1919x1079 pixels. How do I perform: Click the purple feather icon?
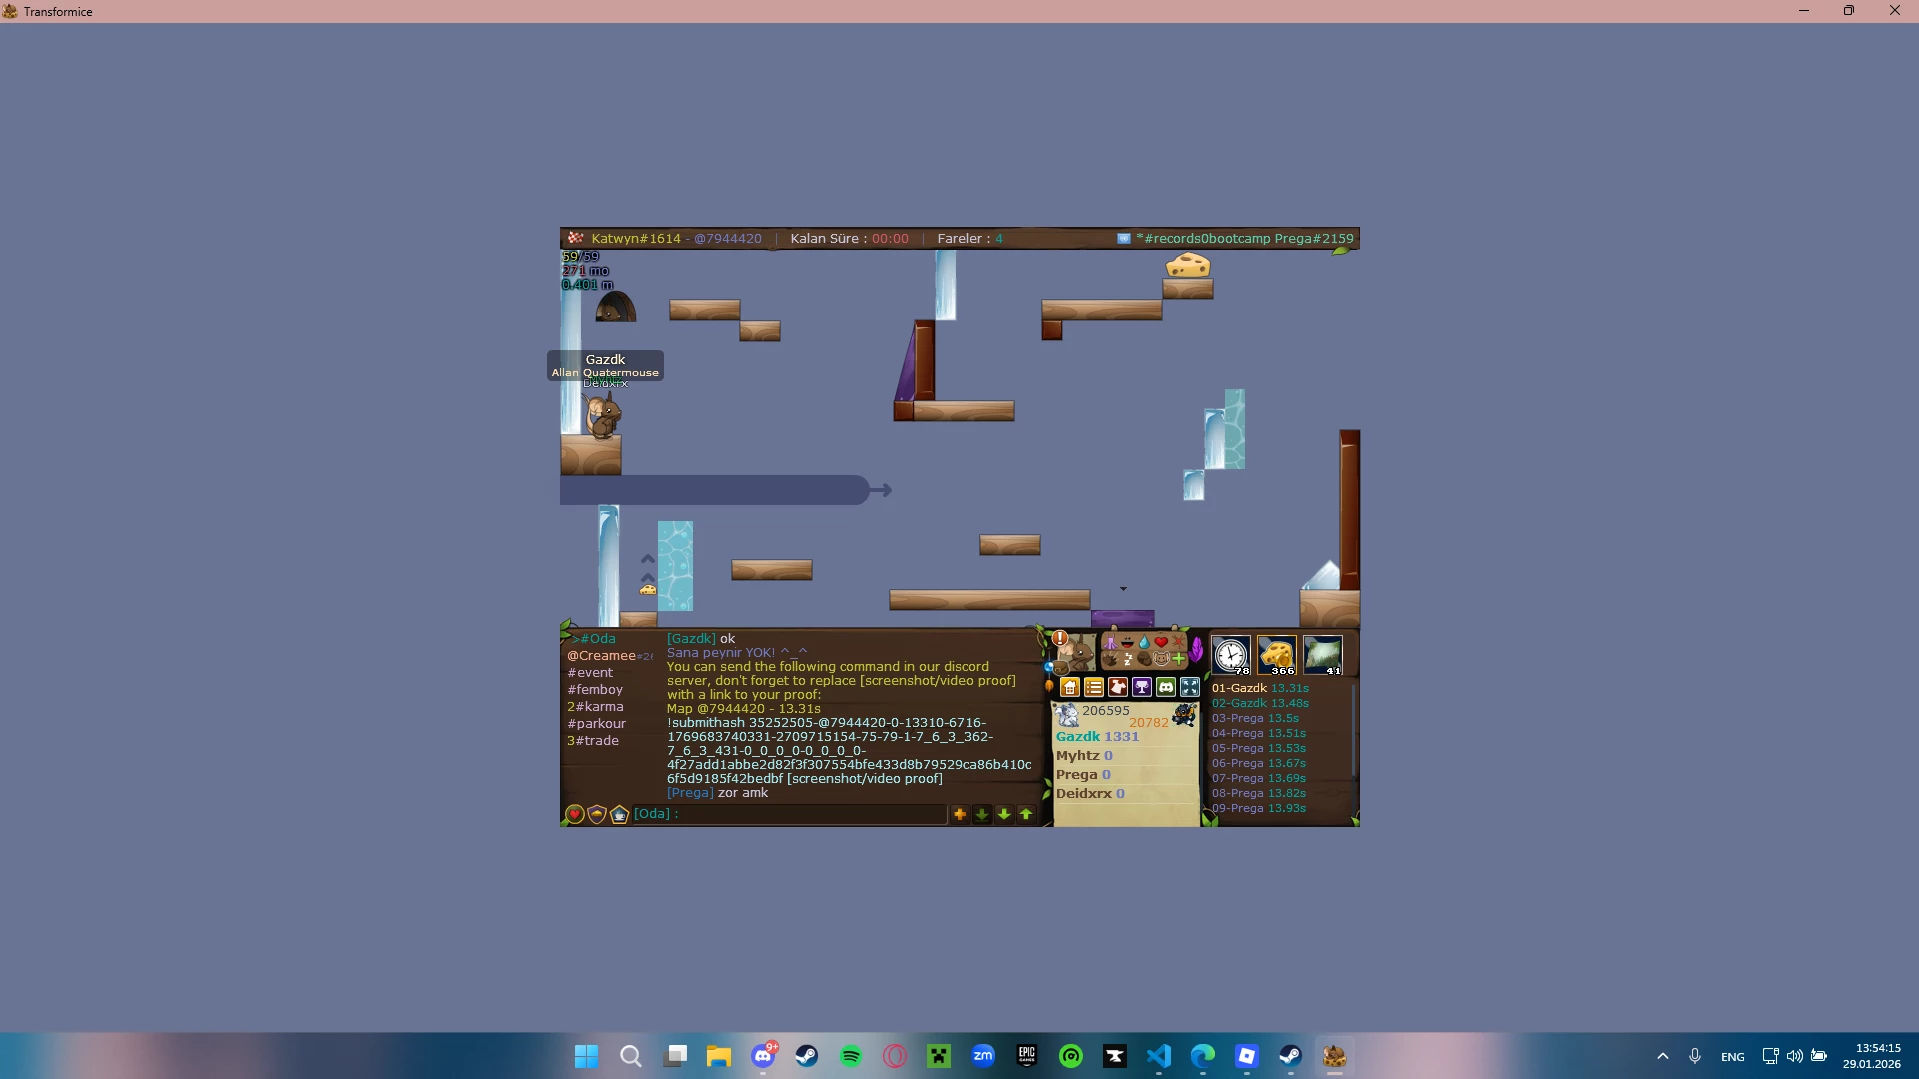(x=1197, y=650)
